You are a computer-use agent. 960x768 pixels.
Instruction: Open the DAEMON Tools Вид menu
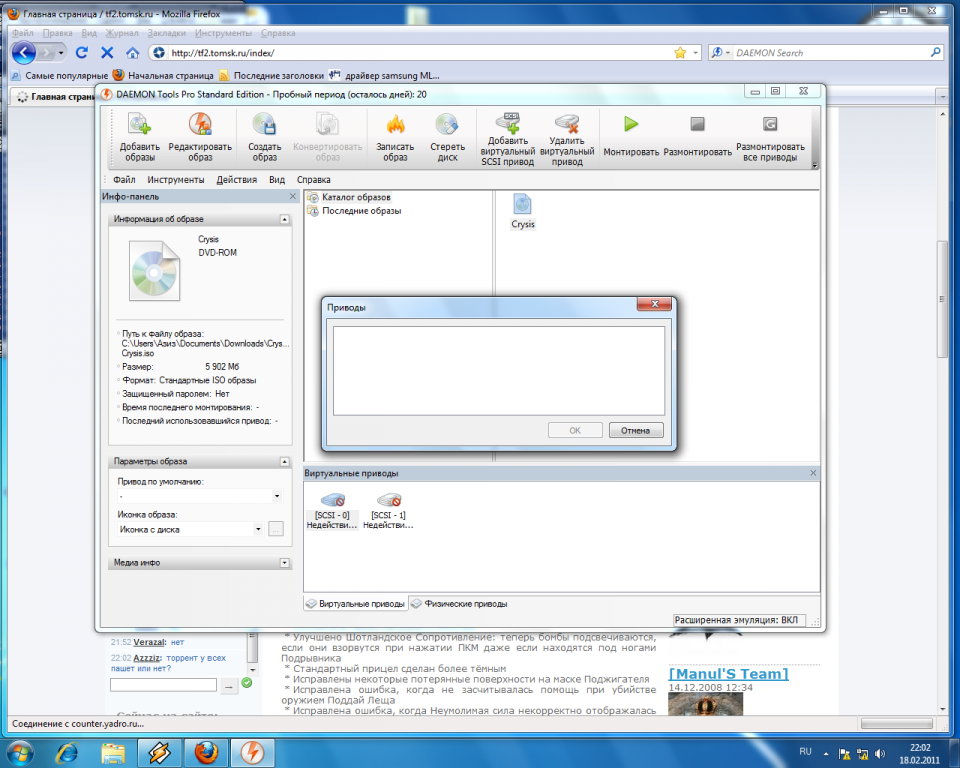[277, 179]
